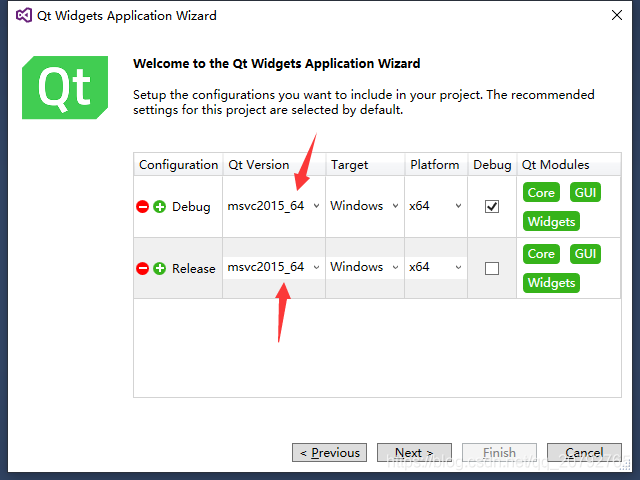The height and width of the screenshot is (480, 640).
Task: Click the Debug column header
Action: 492,164
